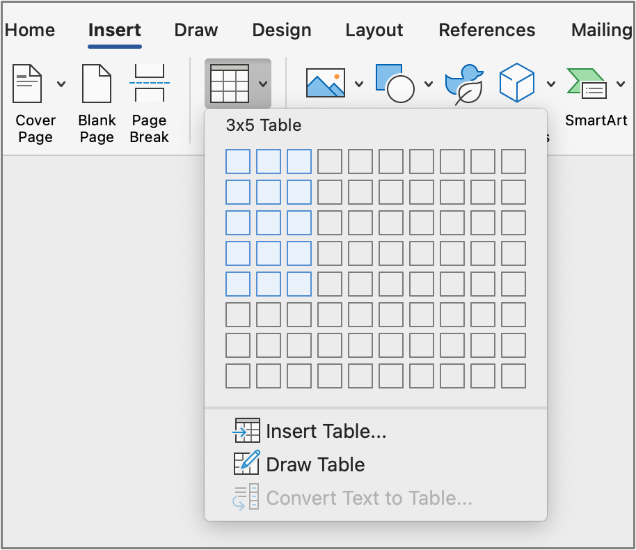
Task: Click the SmartArt icon
Action: [x=587, y=84]
